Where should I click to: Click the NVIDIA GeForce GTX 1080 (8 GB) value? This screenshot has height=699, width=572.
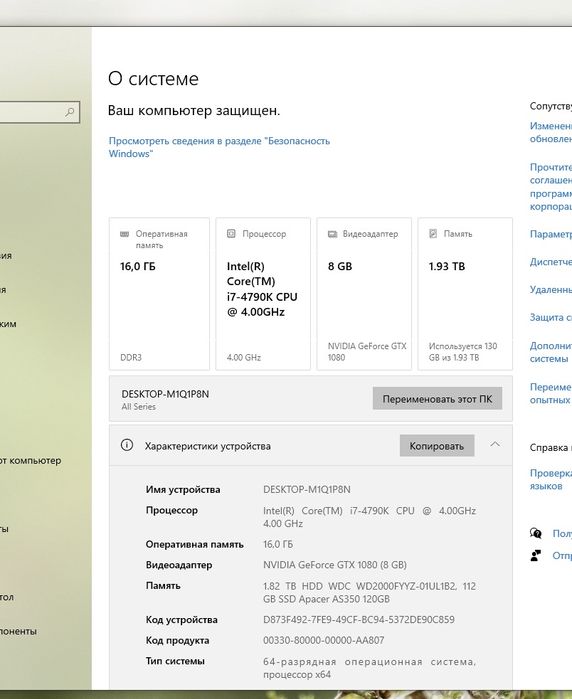(x=335, y=565)
